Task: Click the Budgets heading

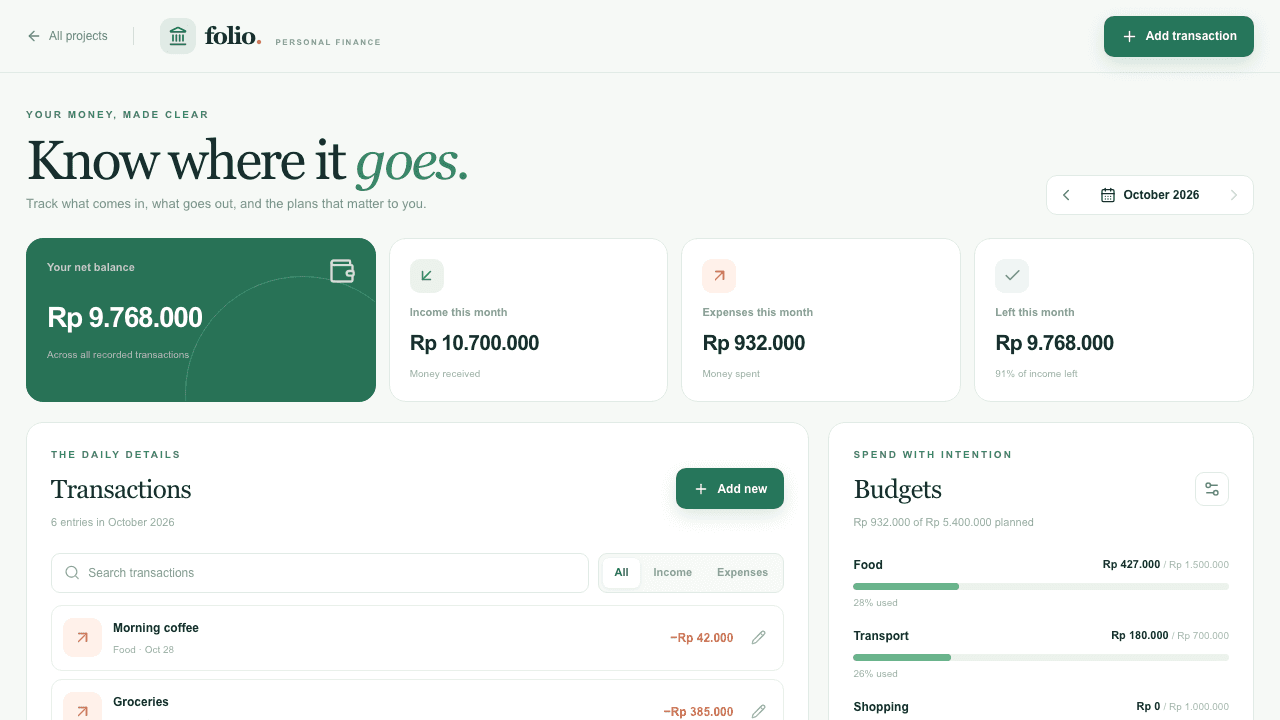Action: (x=897, y=489)
